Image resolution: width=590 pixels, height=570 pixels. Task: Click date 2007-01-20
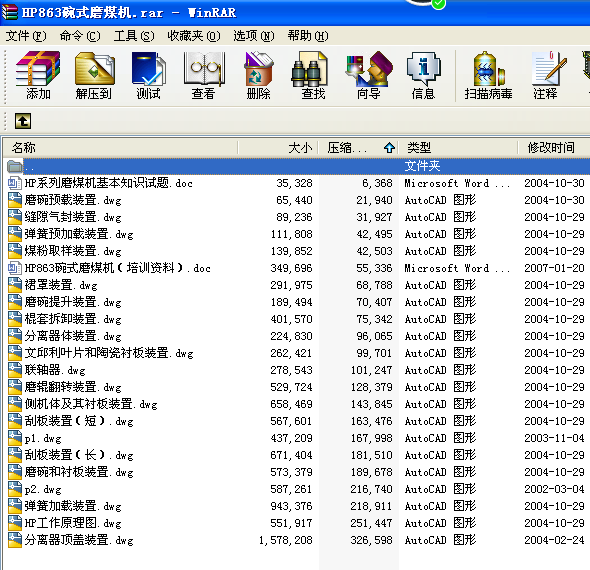pos(554,268)
